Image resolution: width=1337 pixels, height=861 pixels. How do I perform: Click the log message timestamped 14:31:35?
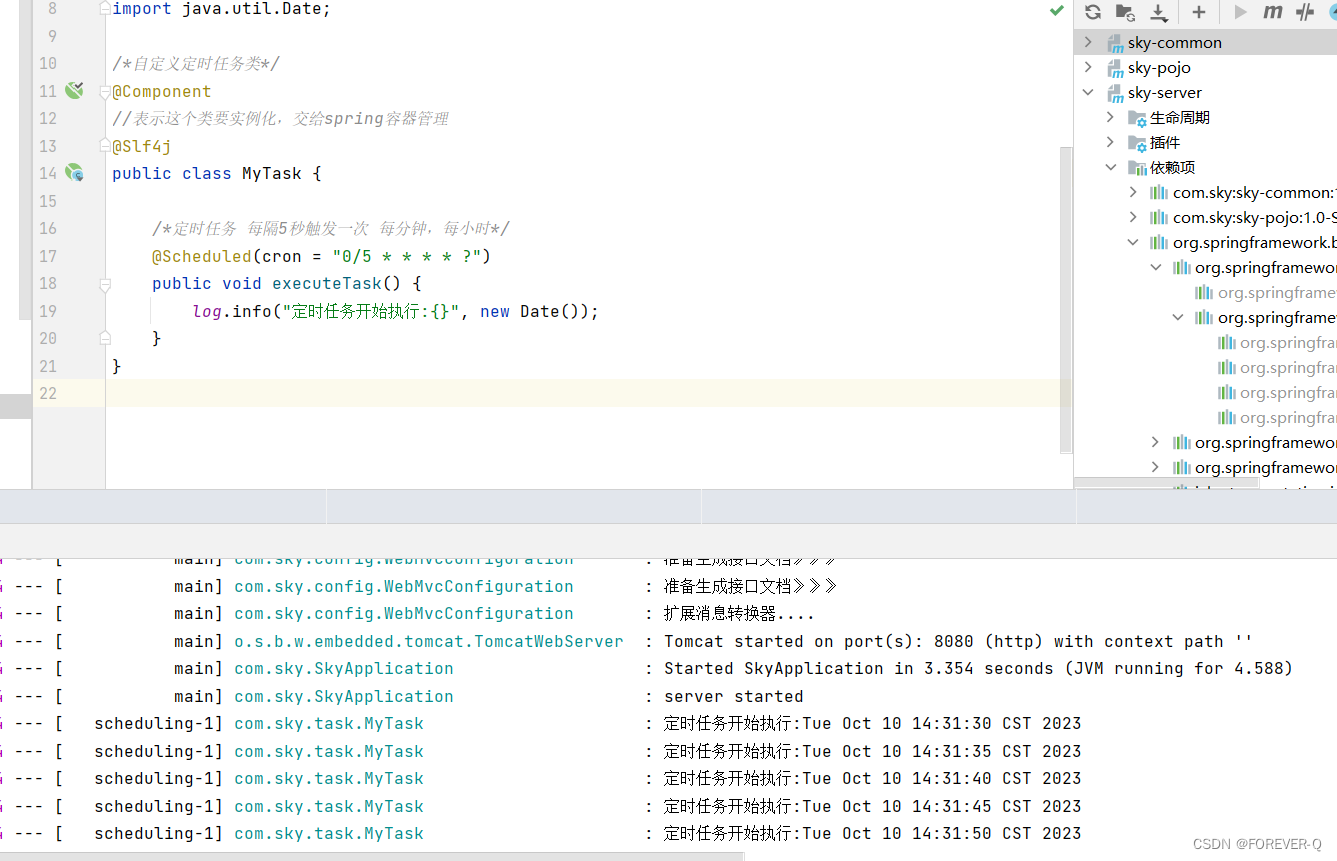pyautogui.click(x=872, y=751)
